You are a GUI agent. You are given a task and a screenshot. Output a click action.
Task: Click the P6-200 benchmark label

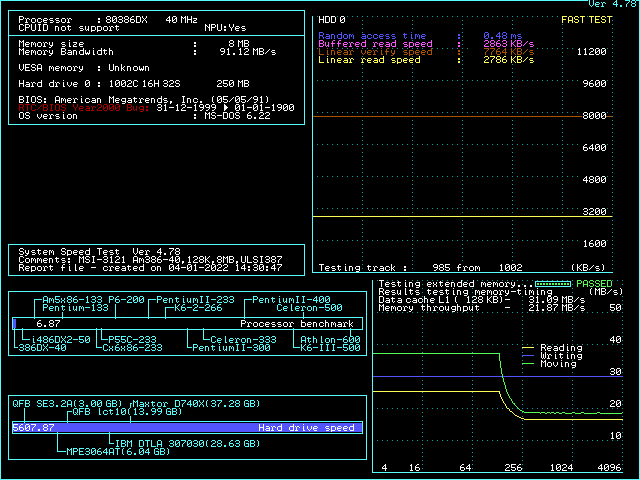(126, 300)
